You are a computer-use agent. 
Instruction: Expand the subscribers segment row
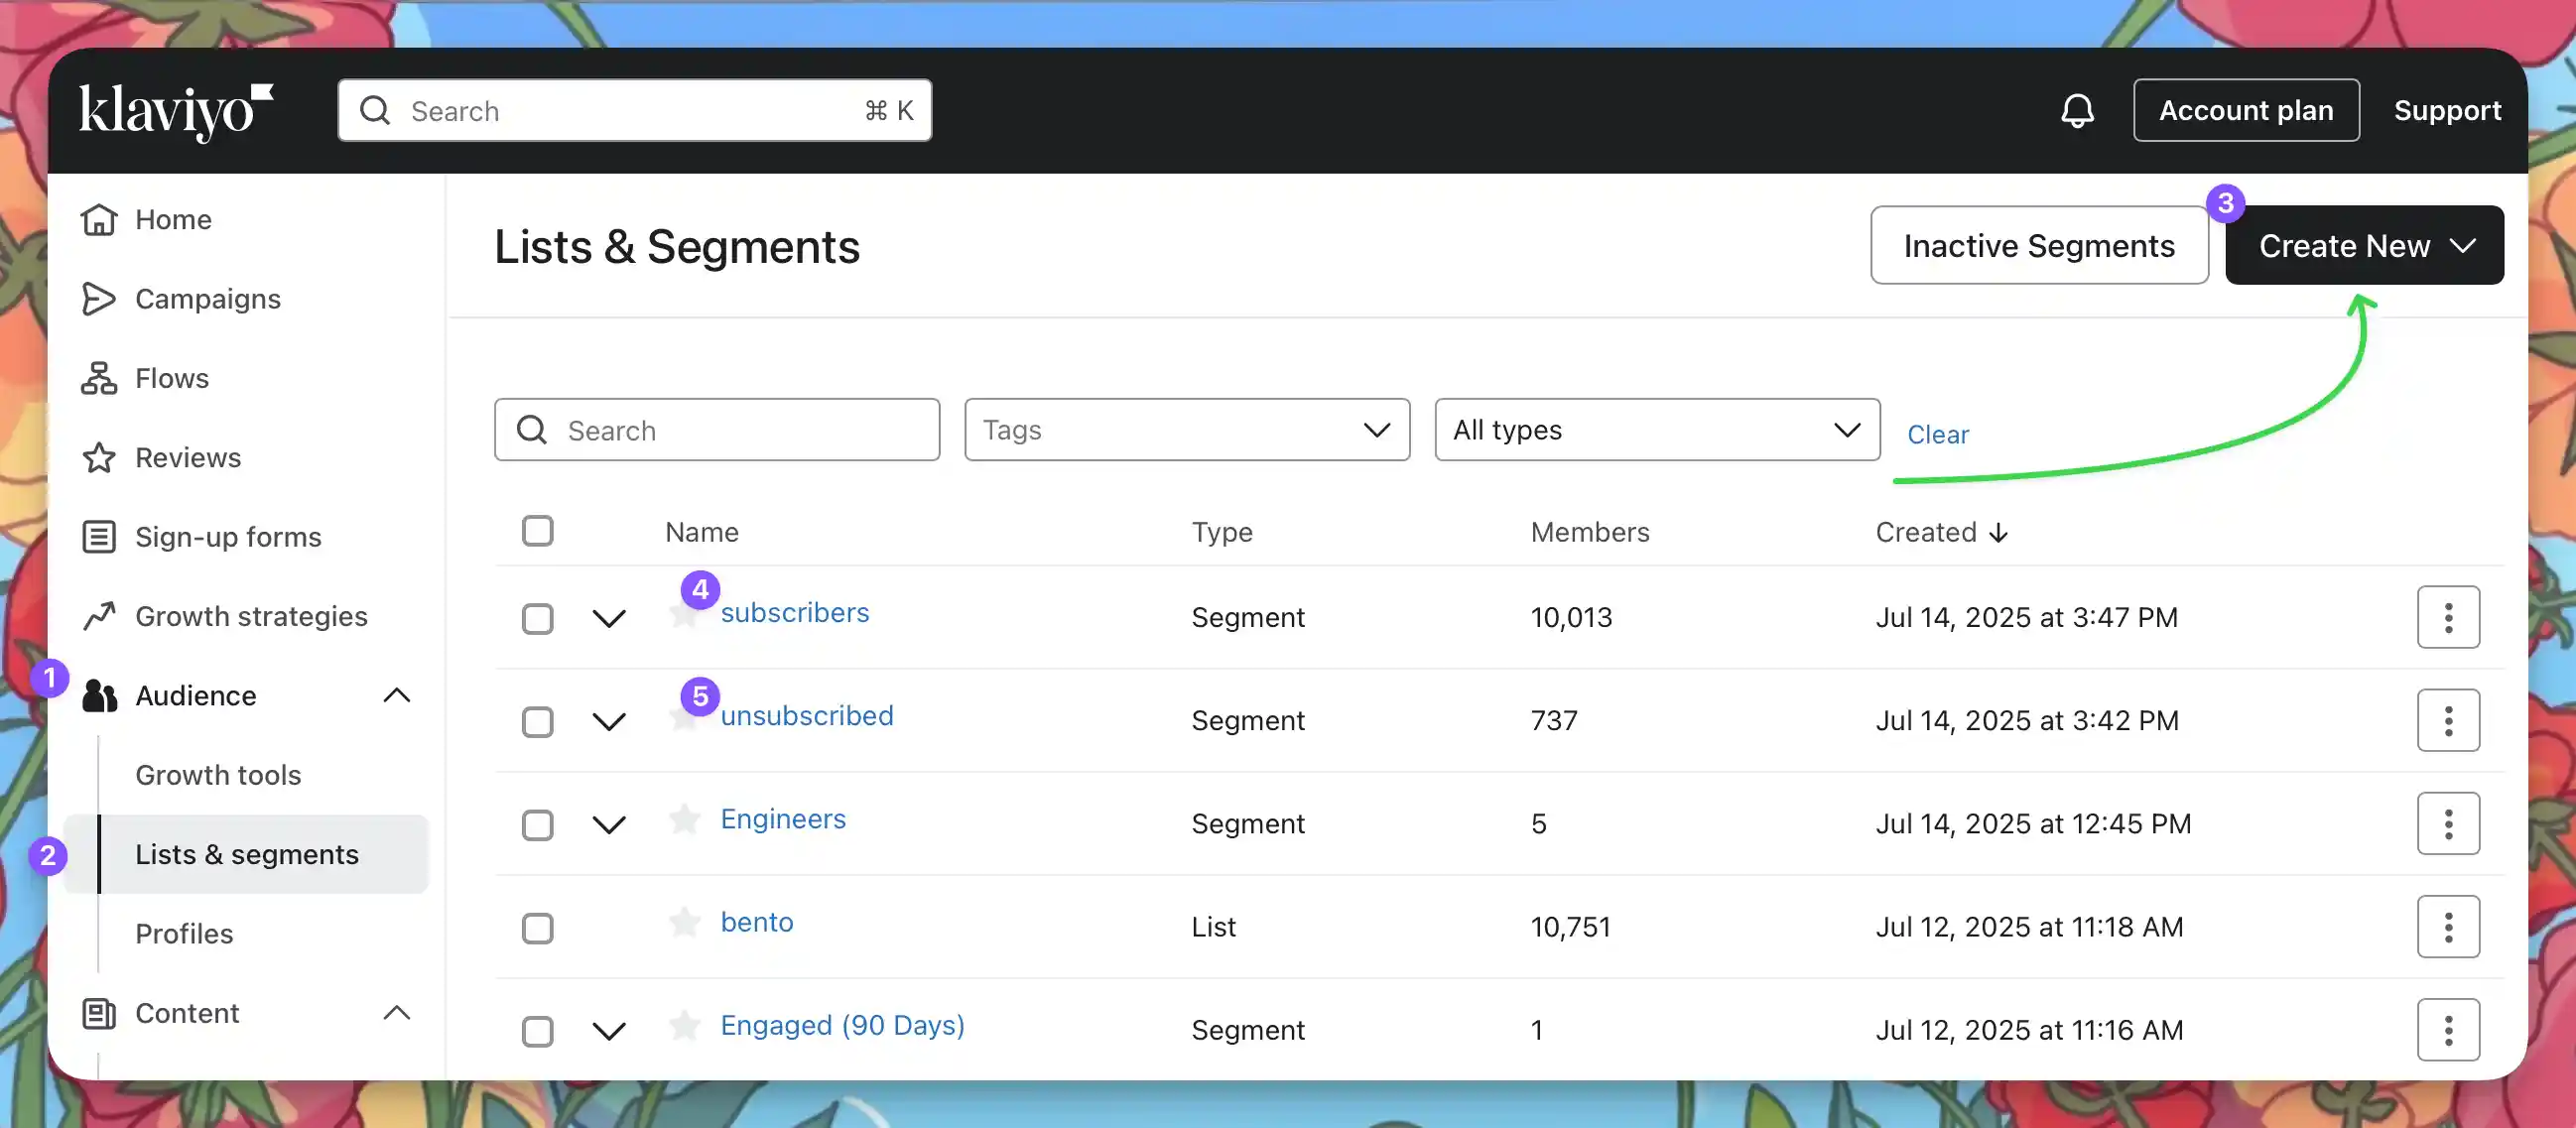(x=607, y=618)
